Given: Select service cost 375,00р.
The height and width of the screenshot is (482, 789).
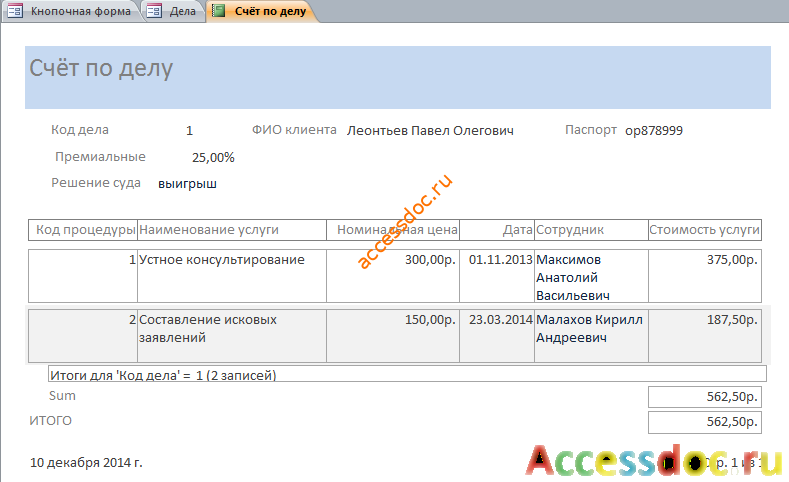Looking at the screenshot, I should pyautogui.click(x=705, y=276).
